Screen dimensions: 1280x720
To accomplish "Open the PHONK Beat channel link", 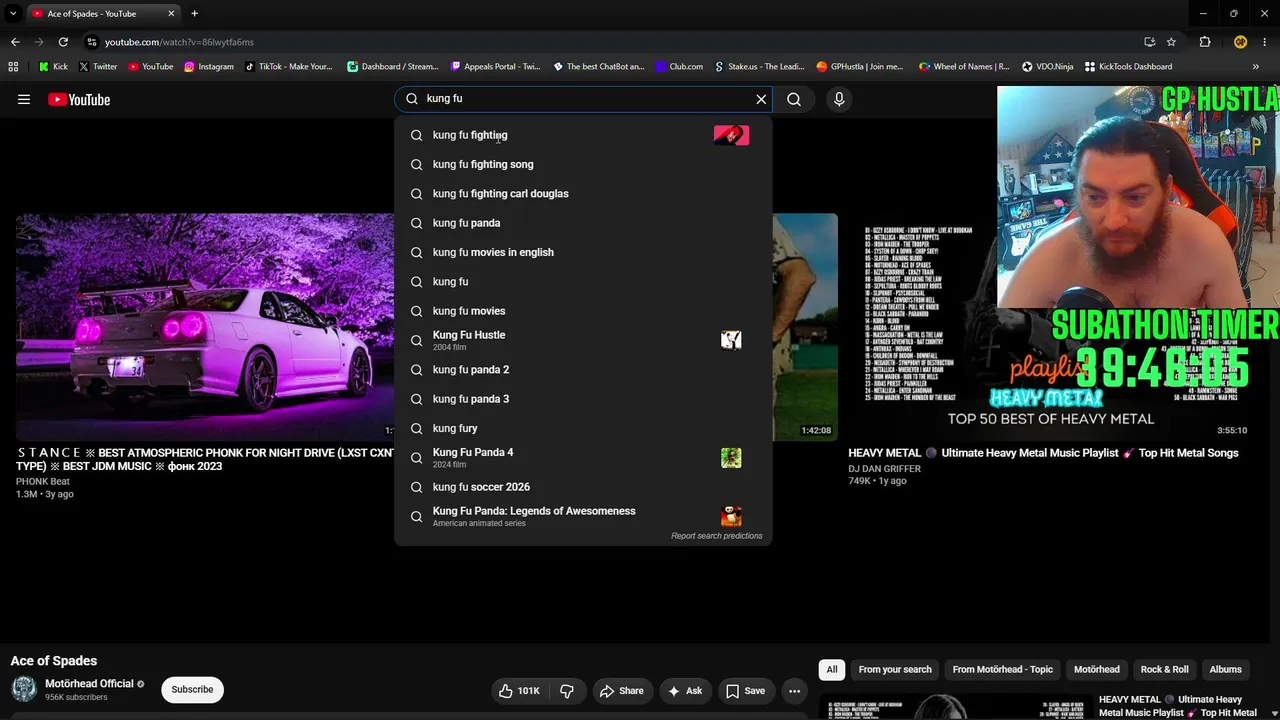I will pos(43,482).
